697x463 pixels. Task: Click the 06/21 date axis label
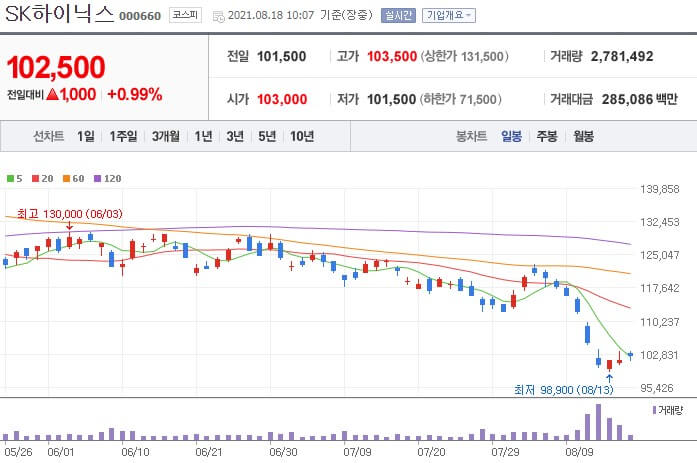(x=209, y=452)
